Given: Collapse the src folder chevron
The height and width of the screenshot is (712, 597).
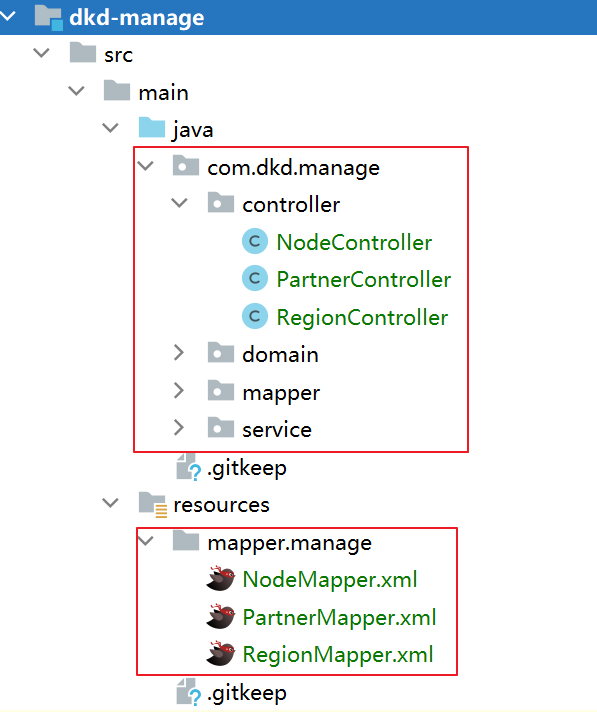Looking at the screenshot, I should (41, 53).
